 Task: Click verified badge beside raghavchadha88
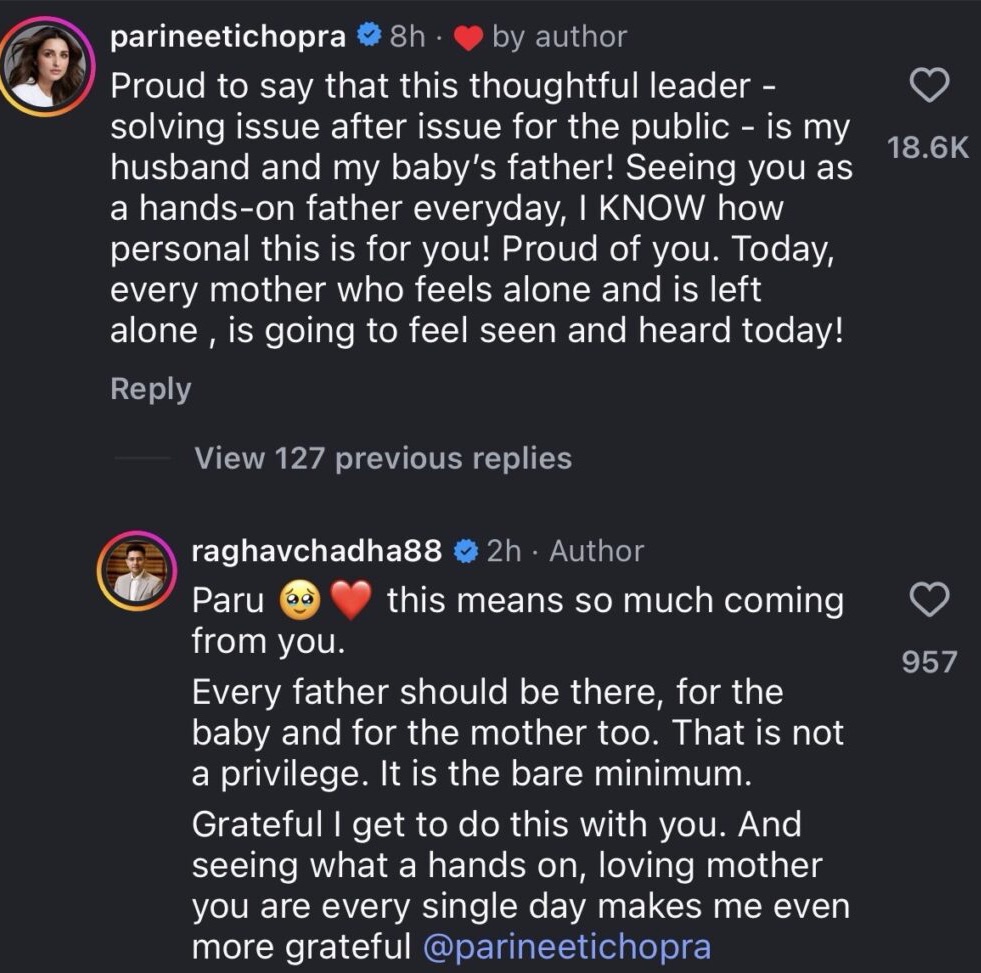(x=465, y=551)
